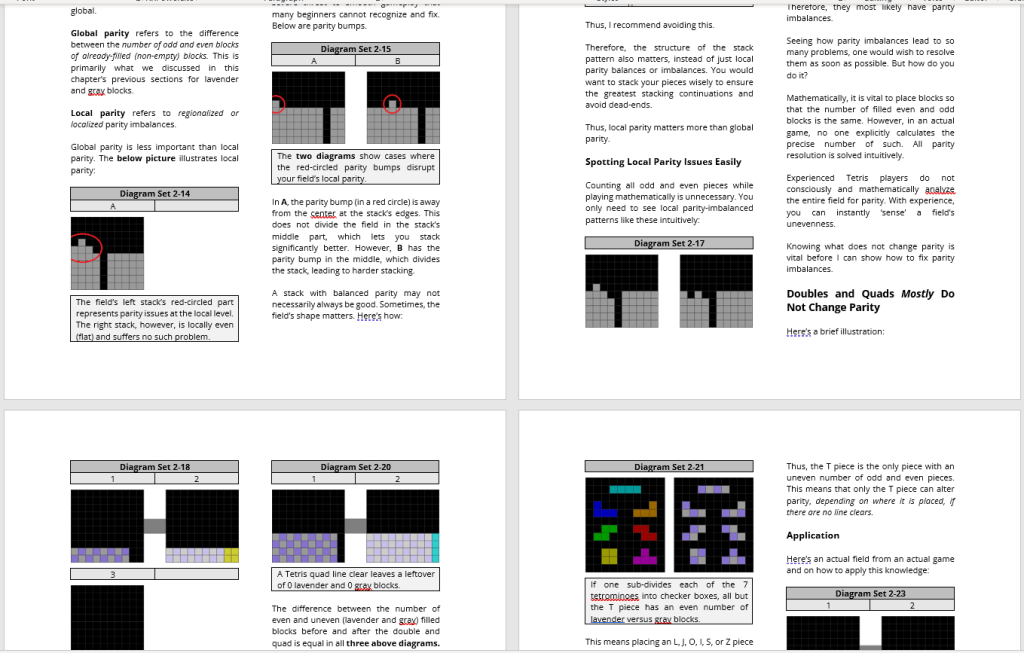
Task: Select cell 3 under Diagram Set 2-18
Action: click(x=112, y=574)
